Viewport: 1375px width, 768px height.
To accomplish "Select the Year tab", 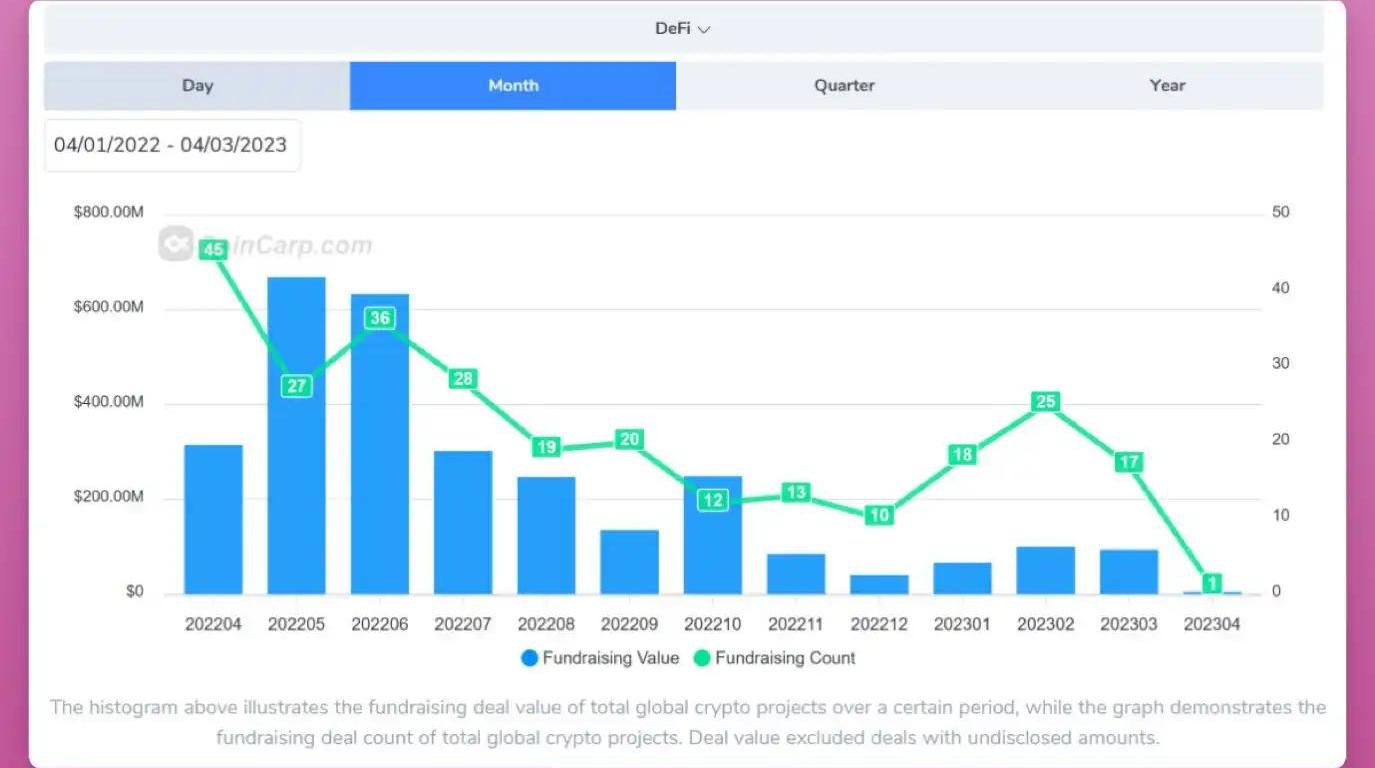I will (x=1167, y=86).
